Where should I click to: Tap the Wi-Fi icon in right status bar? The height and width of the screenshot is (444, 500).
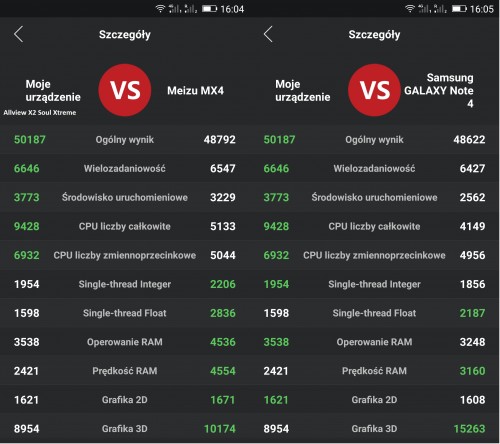coord(410,9)
